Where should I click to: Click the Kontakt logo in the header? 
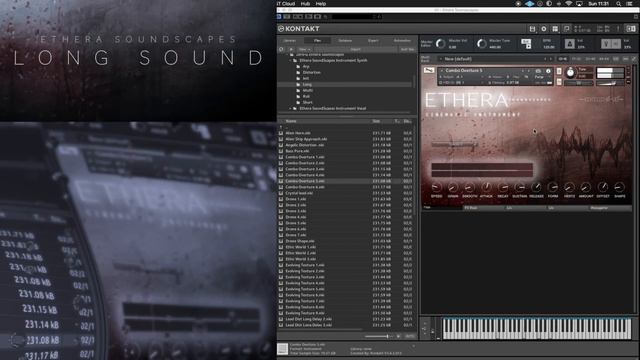299,29
